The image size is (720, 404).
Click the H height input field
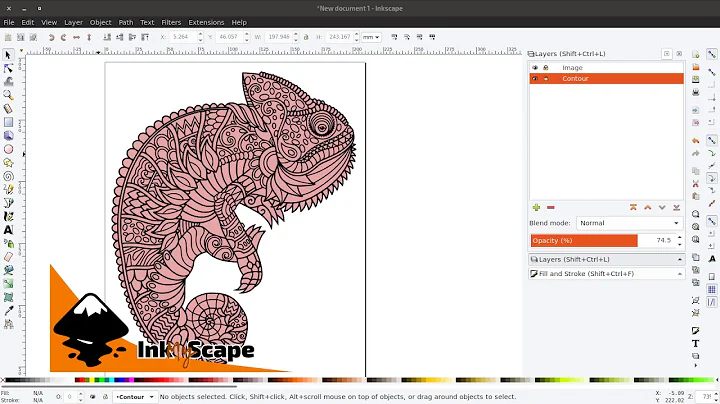338,37
